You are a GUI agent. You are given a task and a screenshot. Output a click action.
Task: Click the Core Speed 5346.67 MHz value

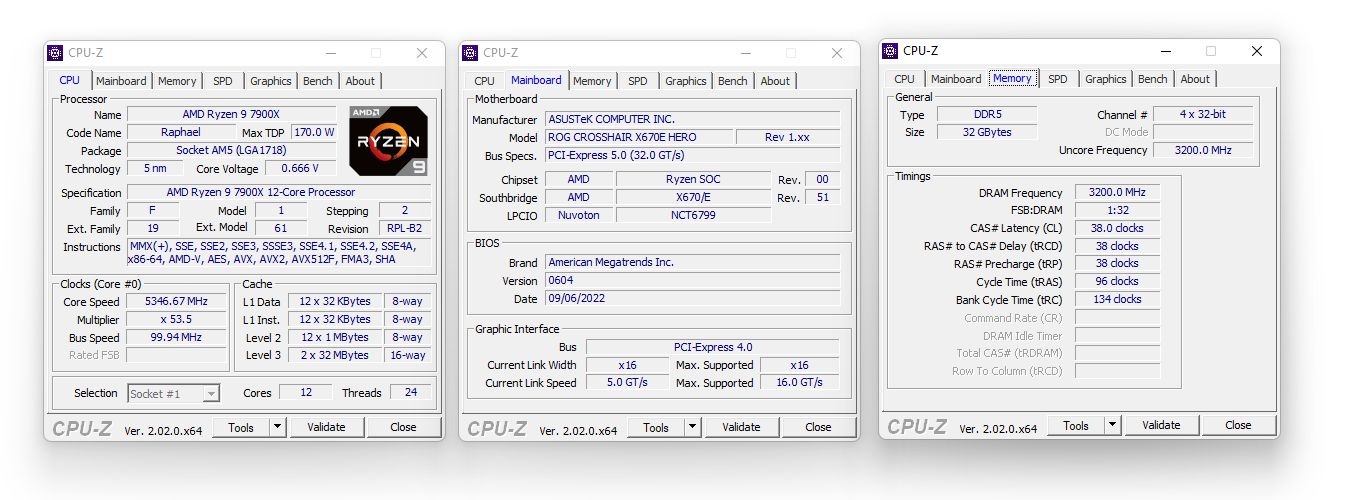[x=176, y=301]
